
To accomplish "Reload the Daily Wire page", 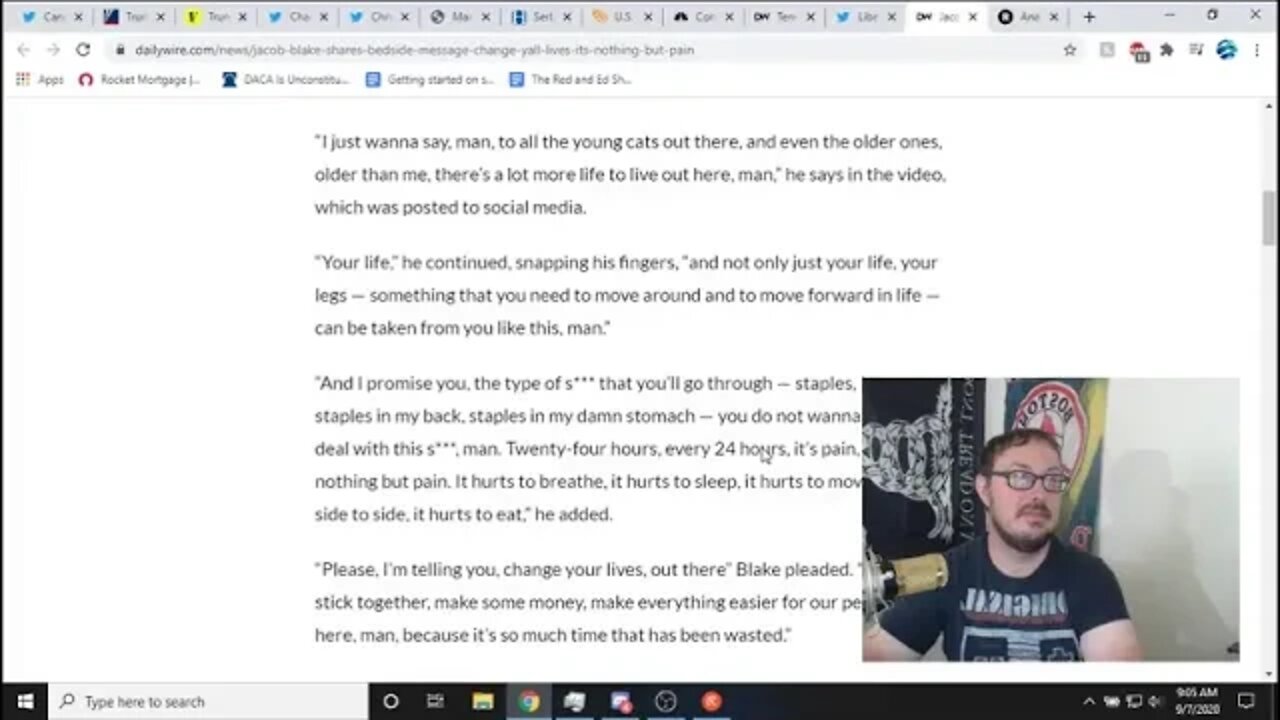I will coord(83,50).
